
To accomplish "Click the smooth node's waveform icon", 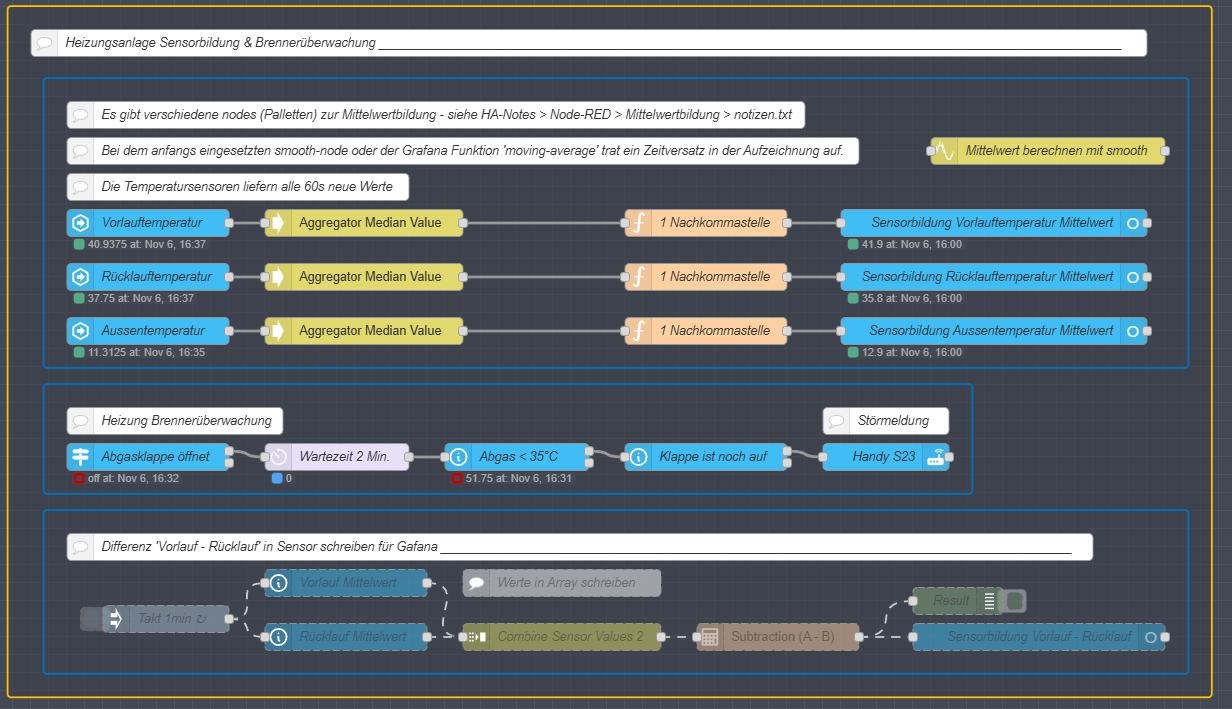I will click(x=945, y=151).
